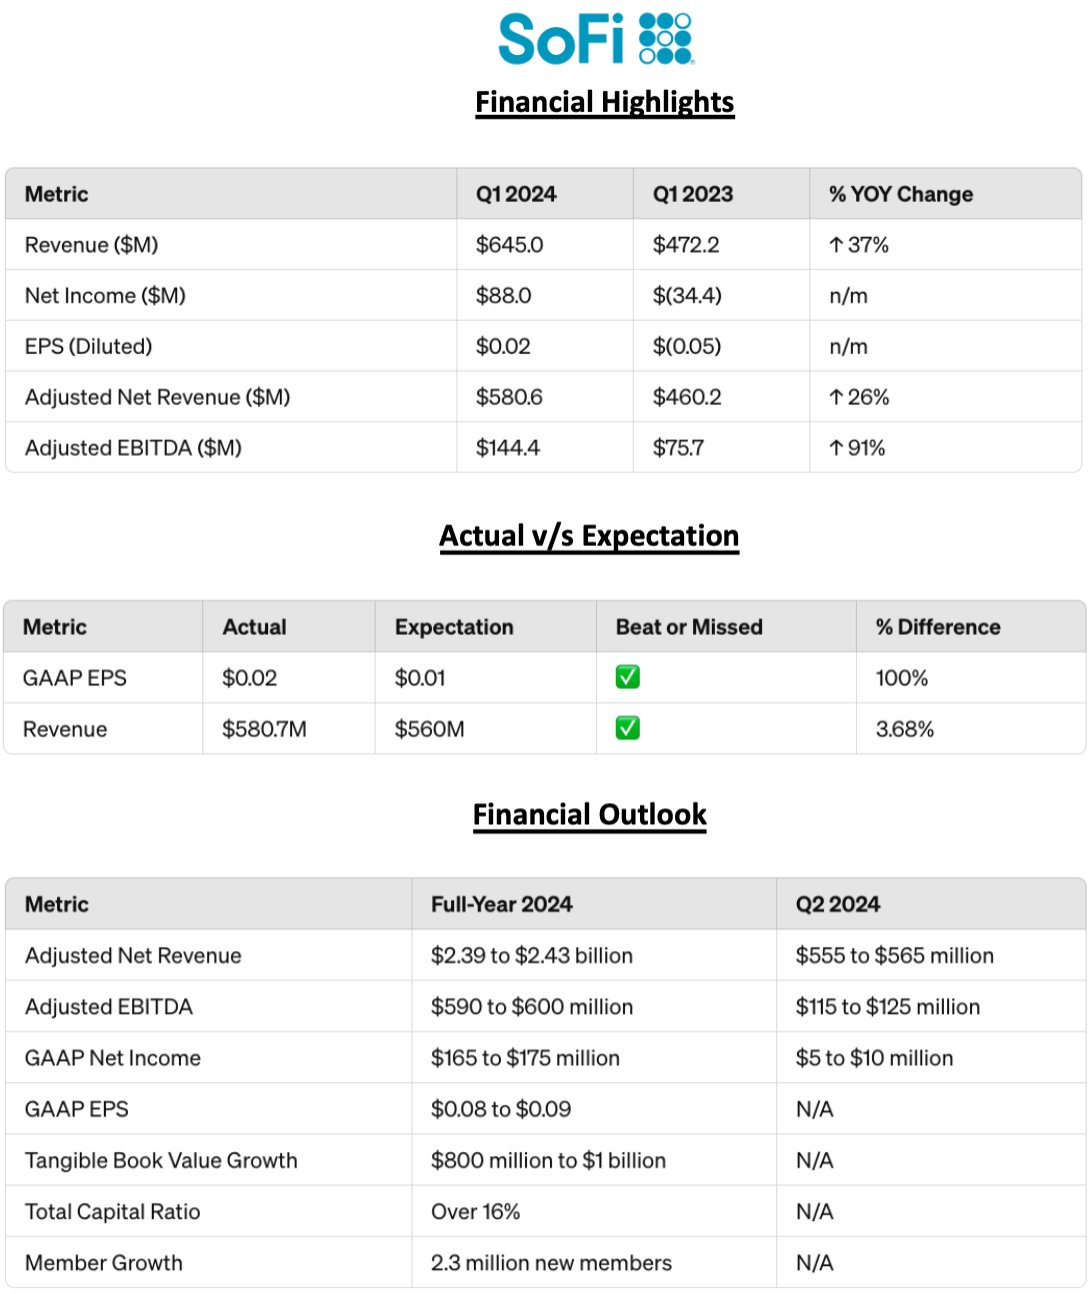Image resolution: width=1092 pixels, height=1294 pixels.
Task: Click the 2.3 million new members cell
Action: pyautogui.click(x=551, y=1263)
